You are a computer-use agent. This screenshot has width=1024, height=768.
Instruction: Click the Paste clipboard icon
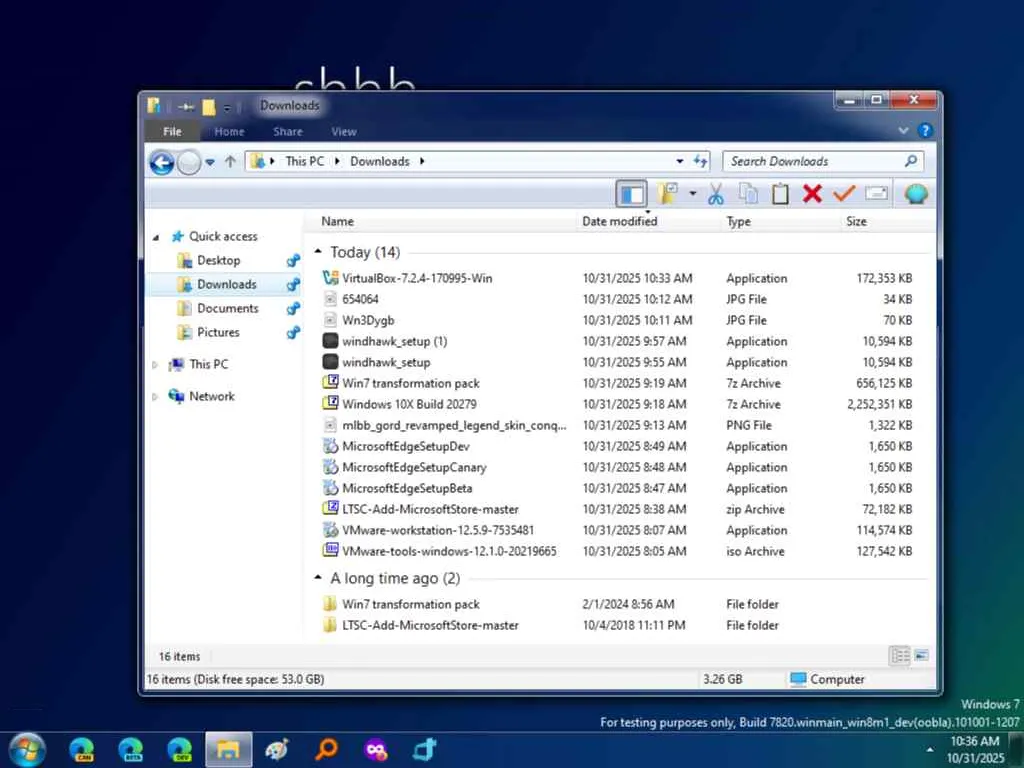(x=780, y=194)
